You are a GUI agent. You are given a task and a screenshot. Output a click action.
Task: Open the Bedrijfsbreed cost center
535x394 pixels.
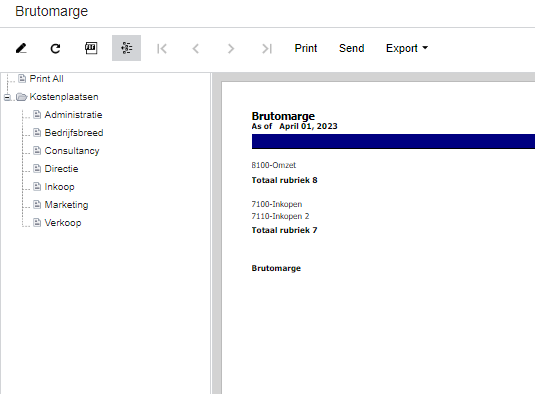[74, 133]
